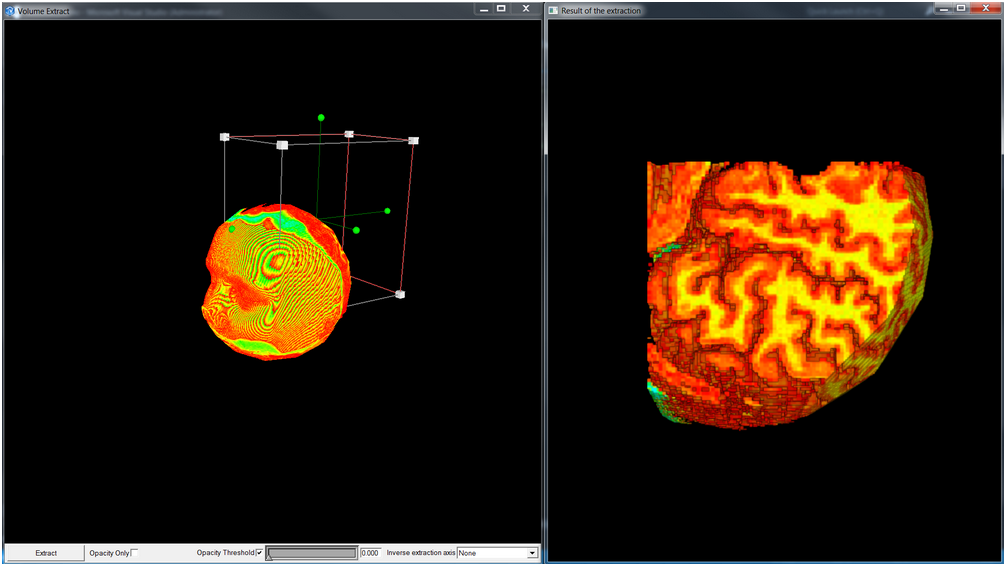Click the bottom-right white corner handle of the box

click(x=400, y=294)
